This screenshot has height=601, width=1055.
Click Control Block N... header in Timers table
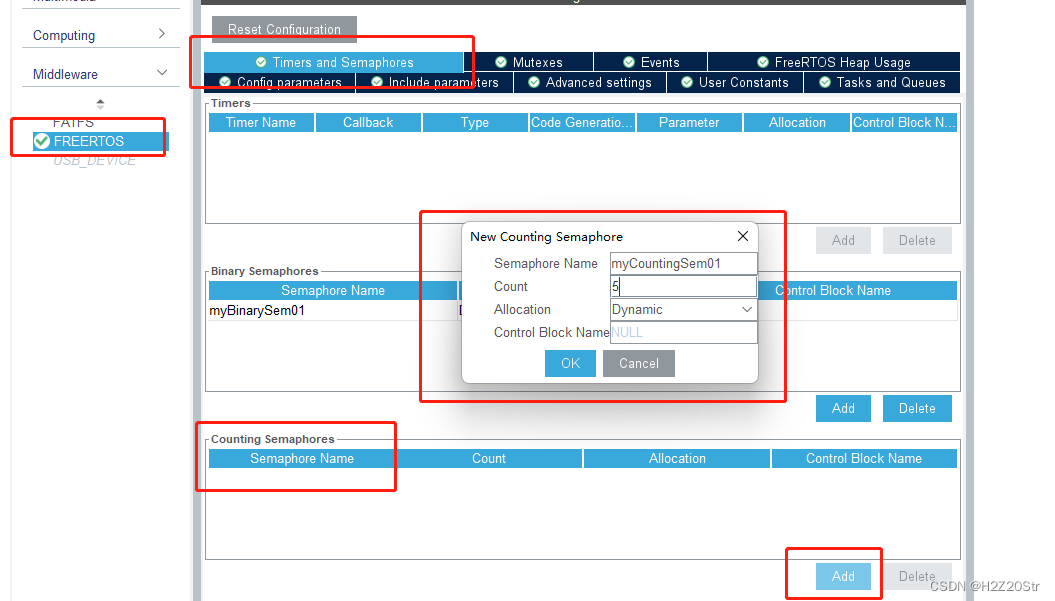pyautogui.click(x=904, y=122)
